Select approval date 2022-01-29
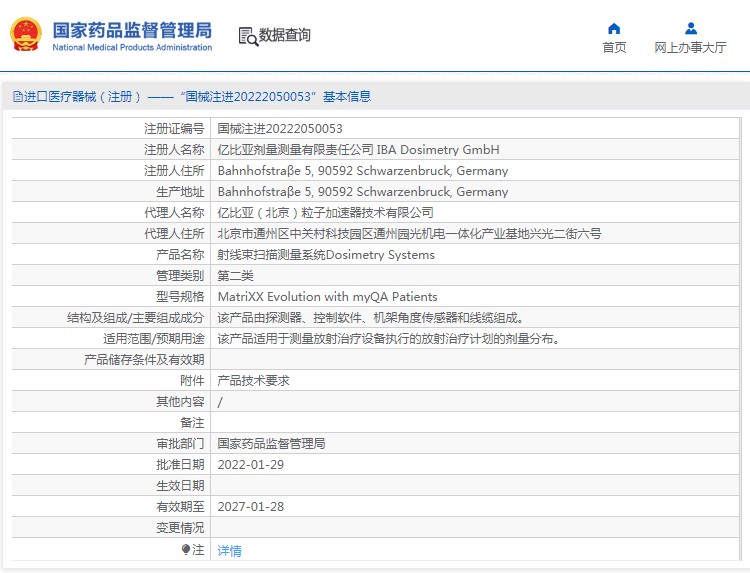Screen dimensions: 750x573 coord(251,465)
